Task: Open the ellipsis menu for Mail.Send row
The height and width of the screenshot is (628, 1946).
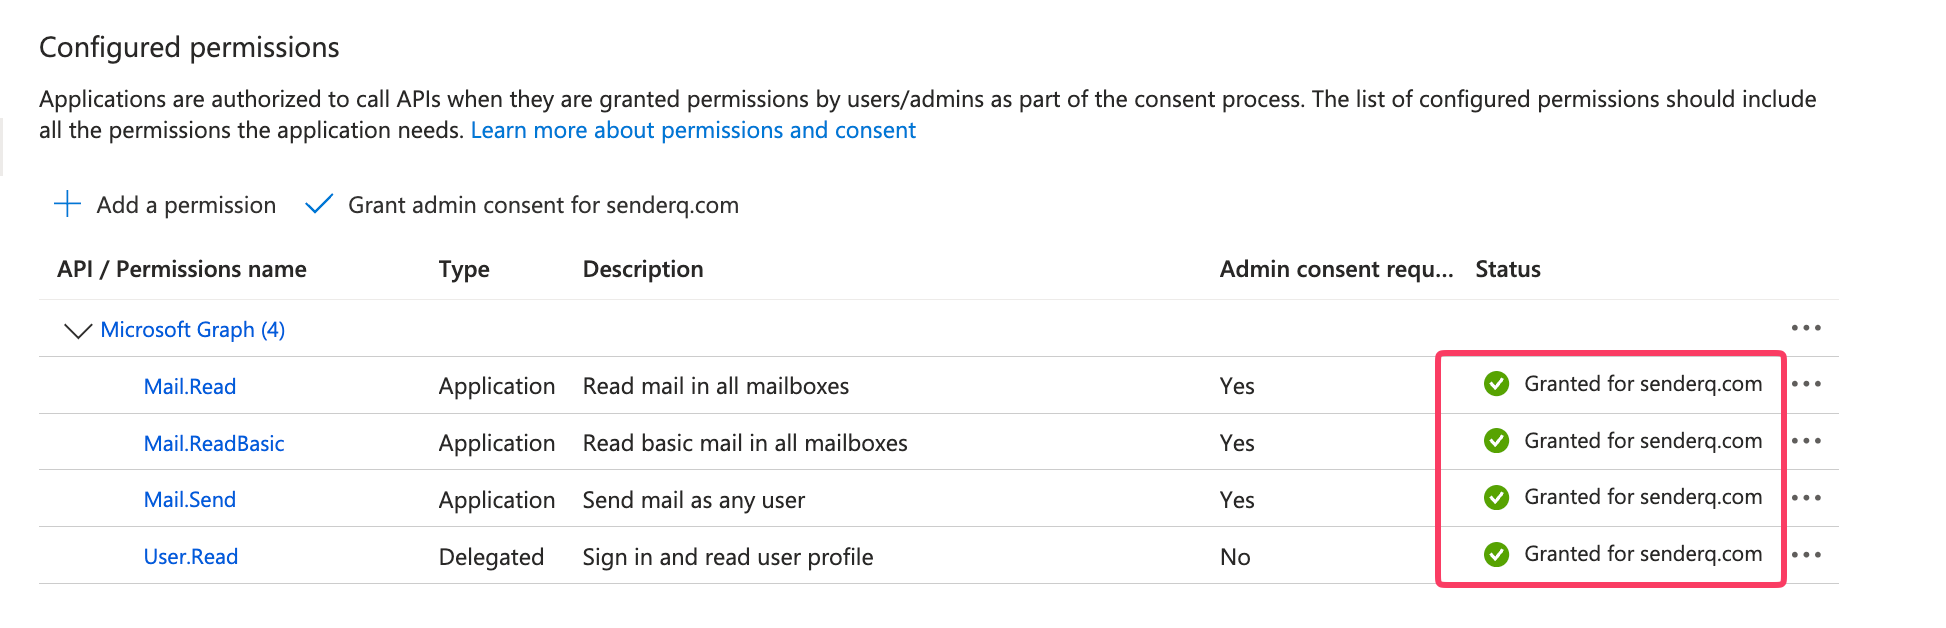Action: pyautogui.click(x=1806, y=498)
